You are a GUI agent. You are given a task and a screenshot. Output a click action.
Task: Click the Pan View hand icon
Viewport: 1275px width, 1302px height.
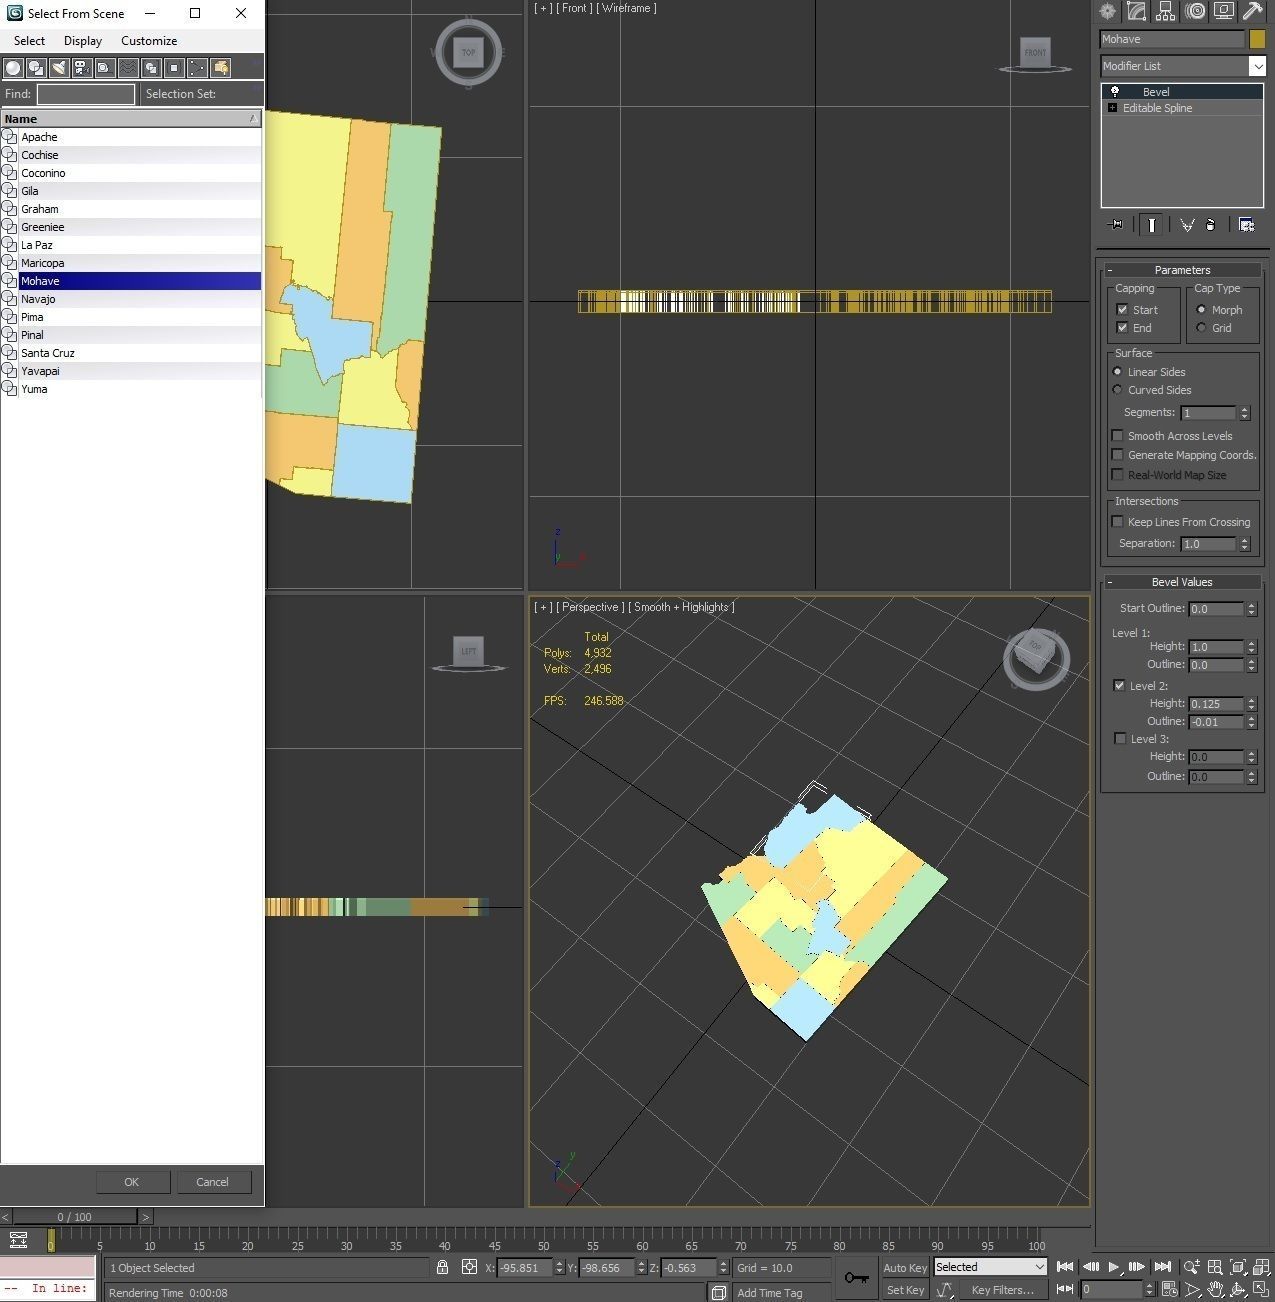(1215, 1290)
